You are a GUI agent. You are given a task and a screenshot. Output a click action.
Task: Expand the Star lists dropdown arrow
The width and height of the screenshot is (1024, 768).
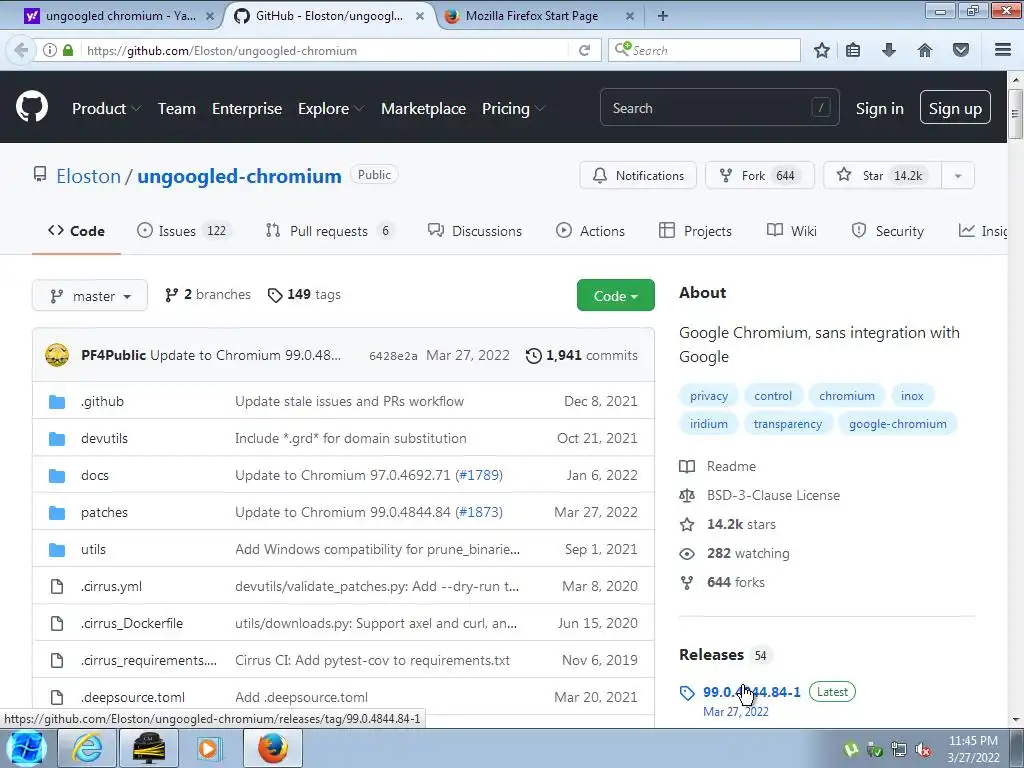click(x=957, y=176)
